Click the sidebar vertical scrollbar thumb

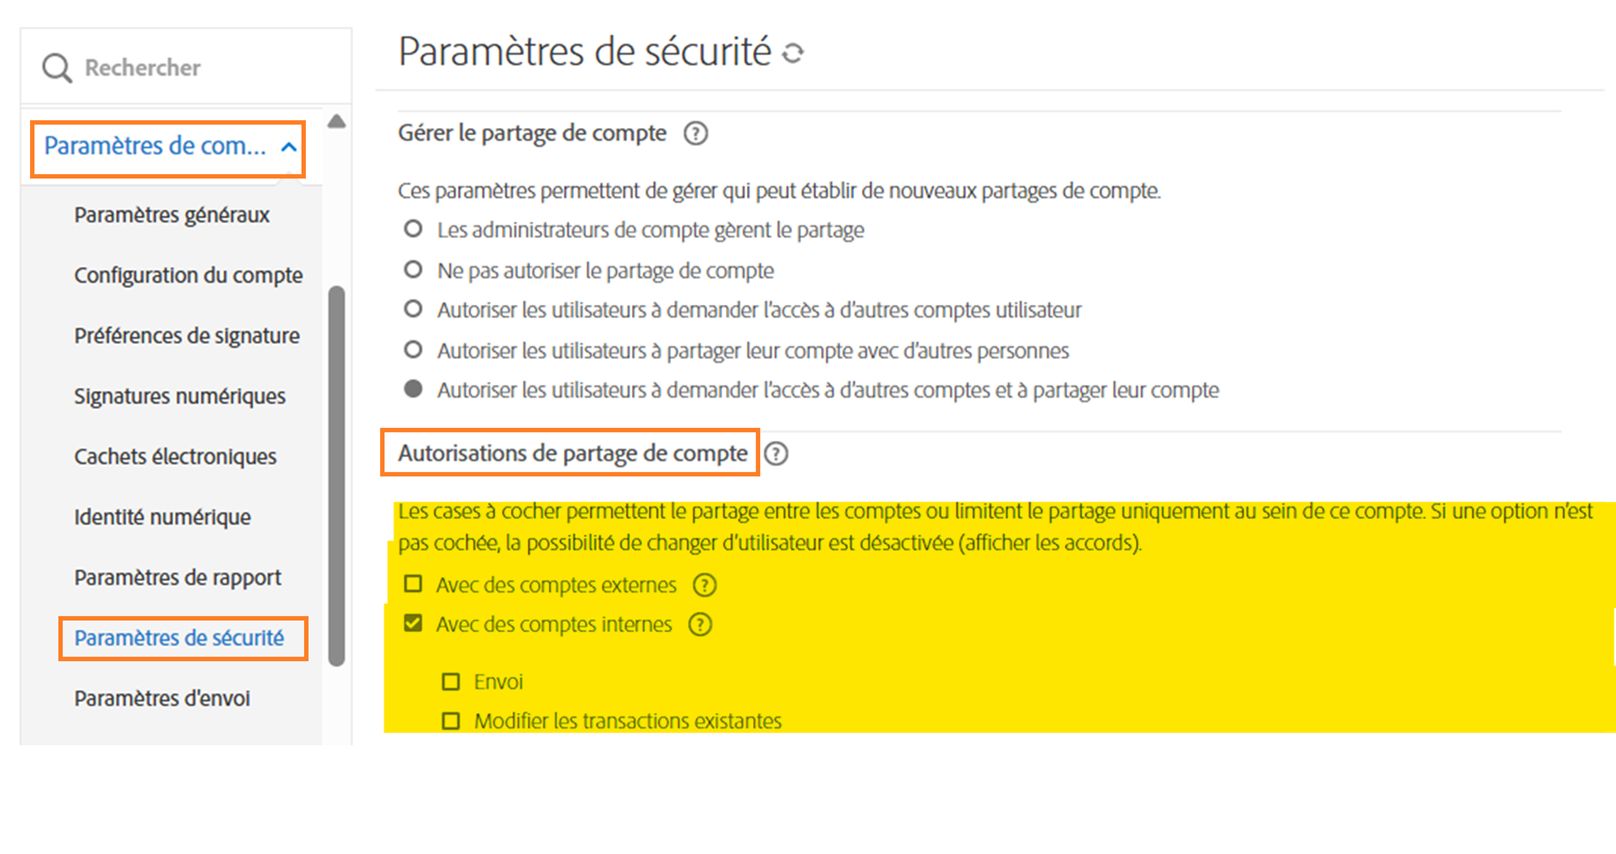[x=337, y=475]
